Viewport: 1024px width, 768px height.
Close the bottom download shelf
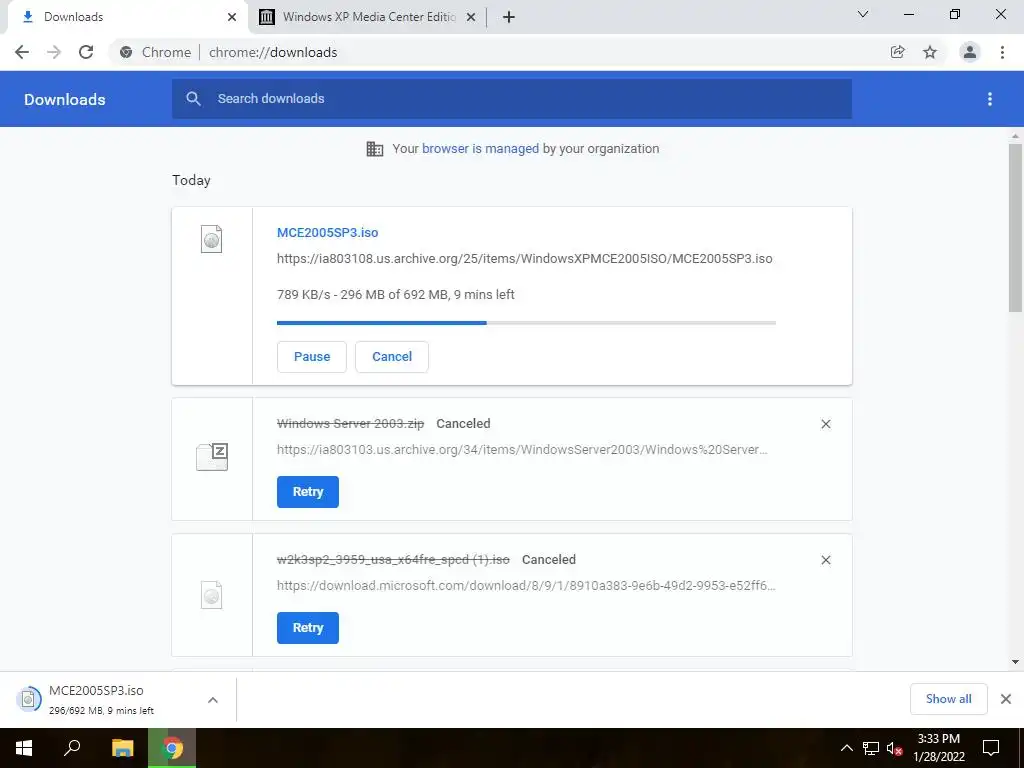click(x=1006, y=699)
